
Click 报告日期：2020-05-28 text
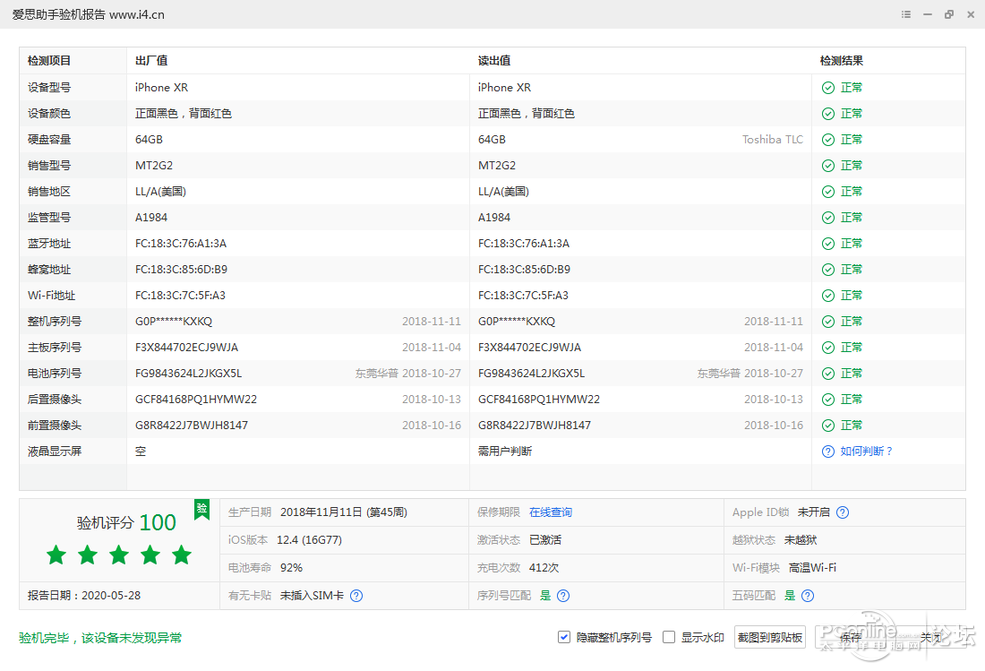84,596
